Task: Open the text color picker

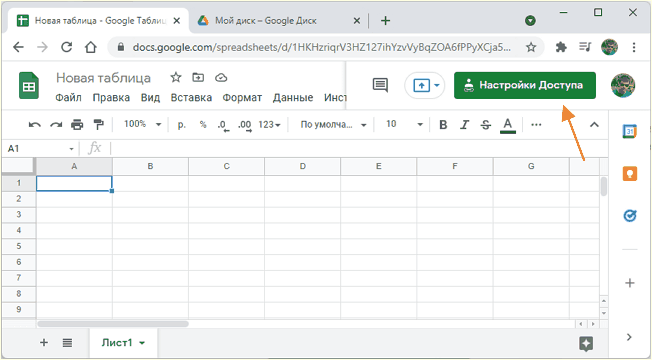Action: (507, 125)
